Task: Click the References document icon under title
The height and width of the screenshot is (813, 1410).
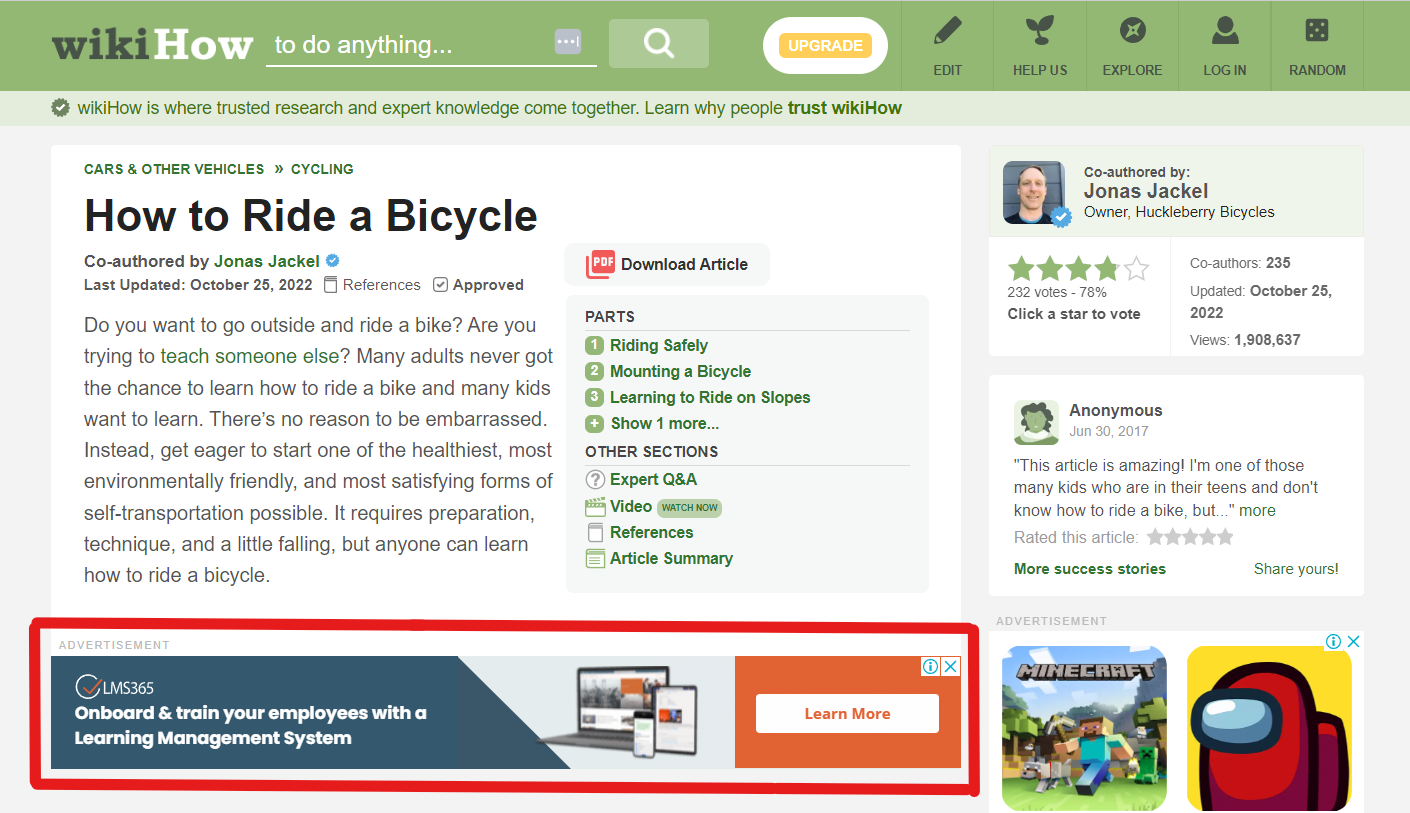Action: (331, 285)
